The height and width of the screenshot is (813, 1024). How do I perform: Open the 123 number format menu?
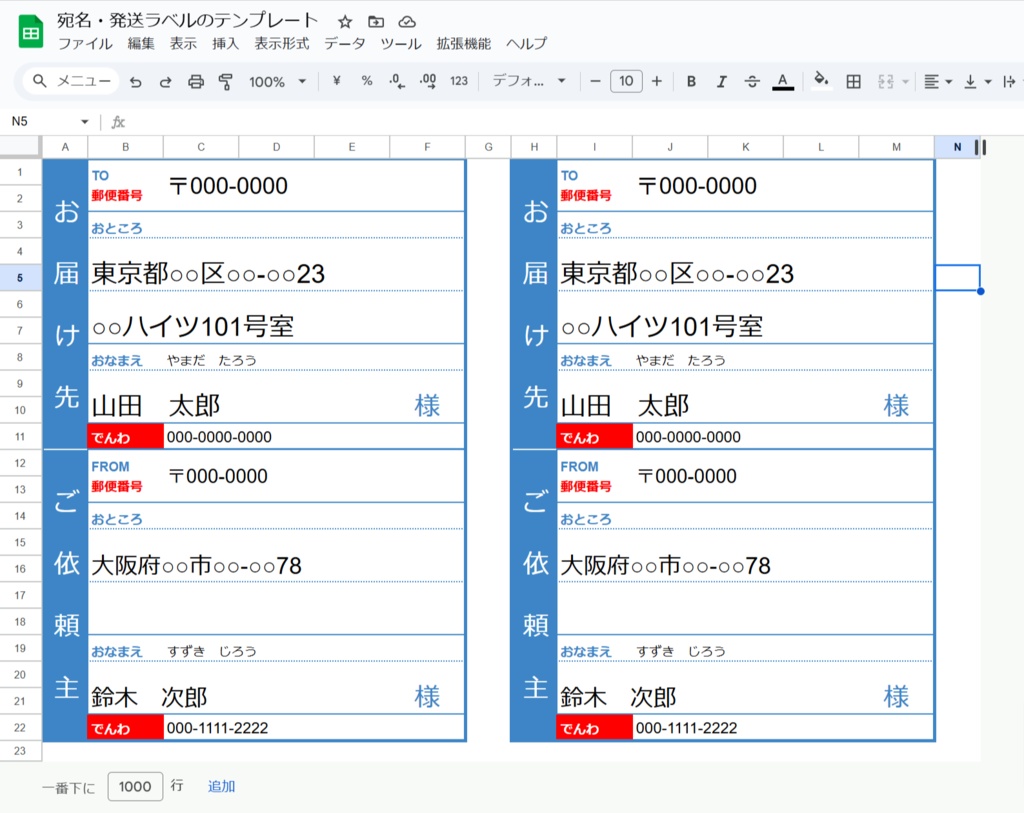click(459, 81)
